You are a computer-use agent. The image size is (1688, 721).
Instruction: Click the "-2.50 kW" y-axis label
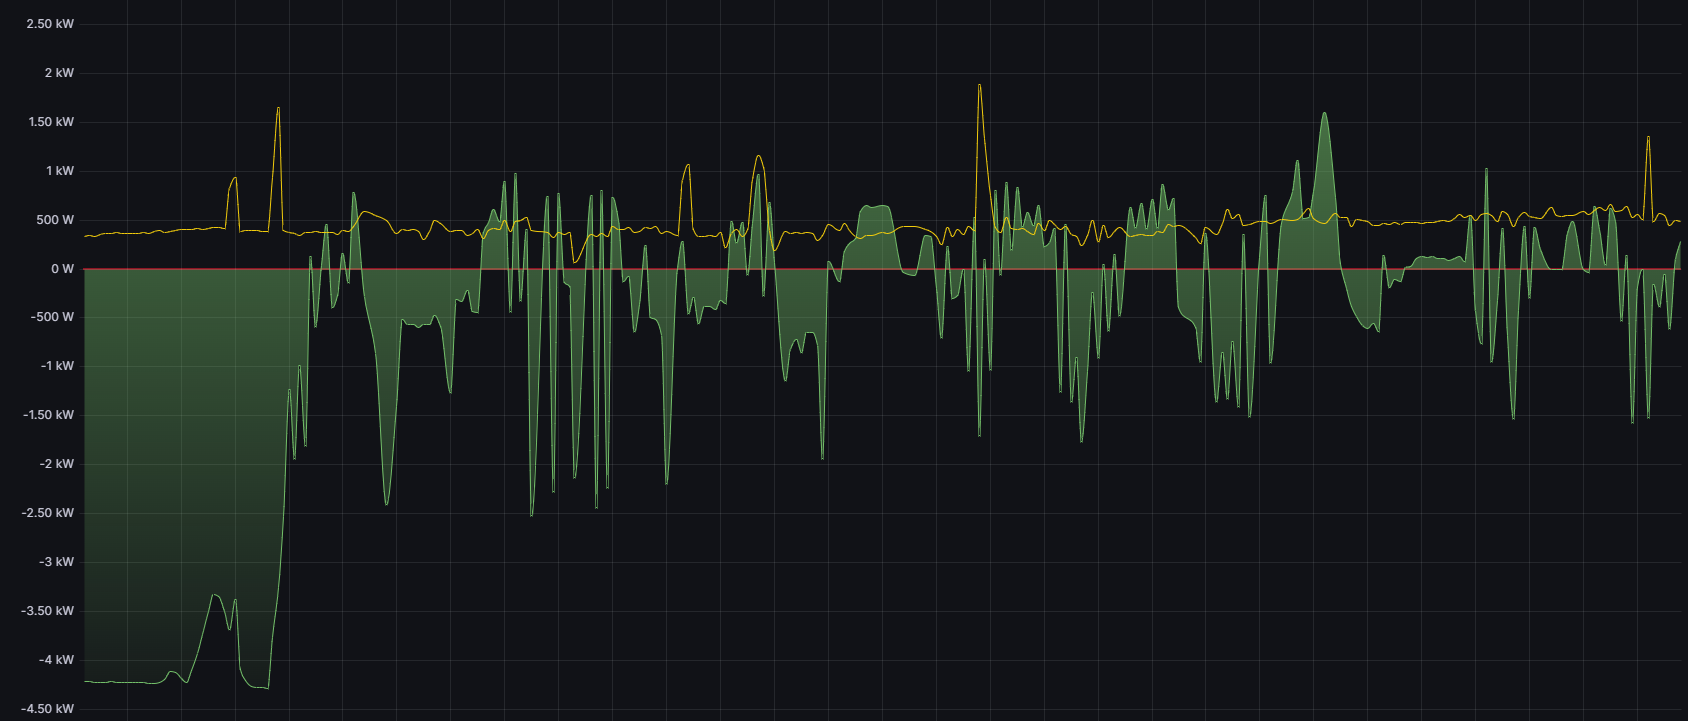(x=48, y=513)
